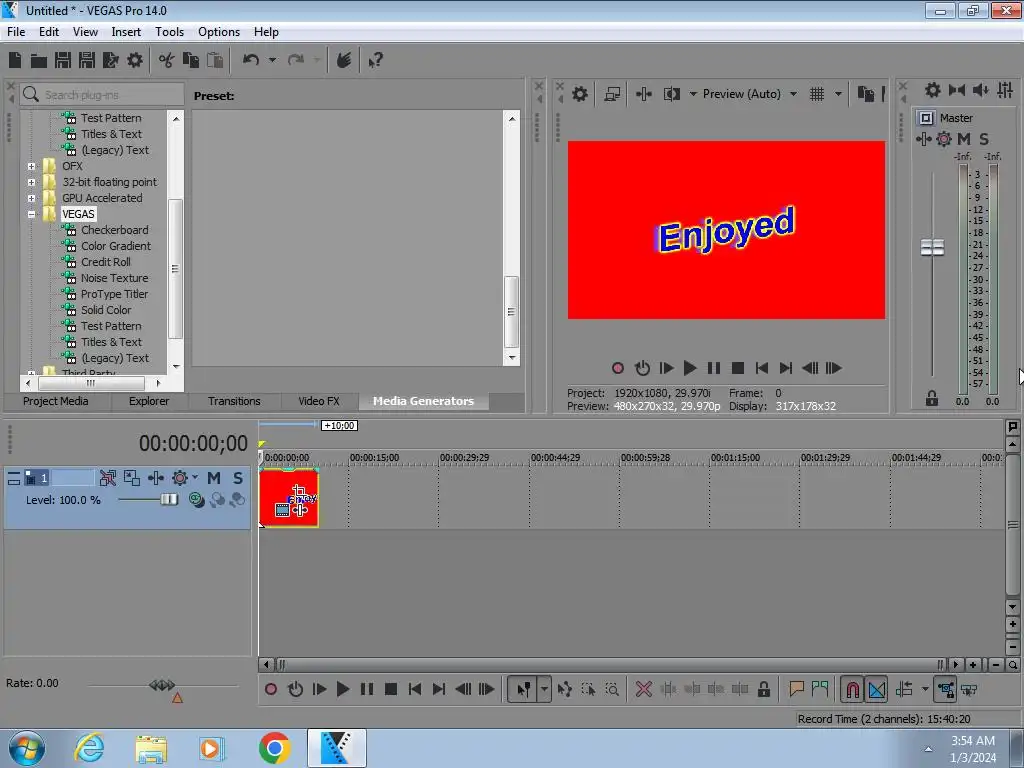Open project properties gear in main toolbar
1024x768 pixels.
[135, 60]
